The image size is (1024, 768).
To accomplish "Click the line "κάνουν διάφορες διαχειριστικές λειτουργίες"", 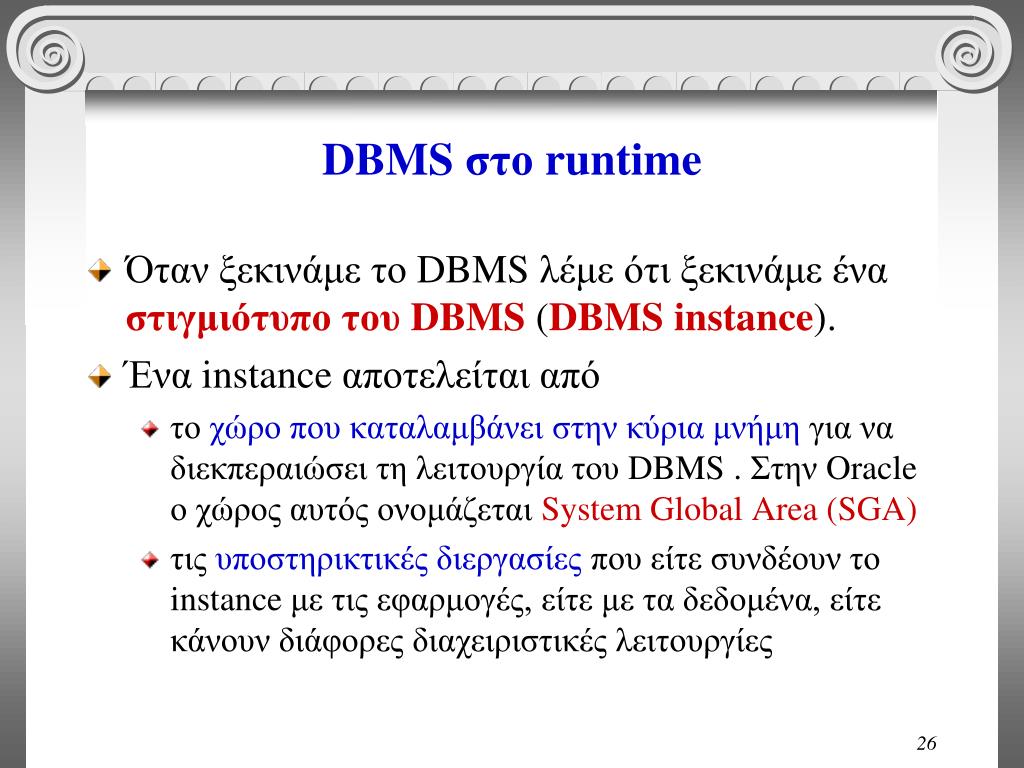I will (472, 641).
